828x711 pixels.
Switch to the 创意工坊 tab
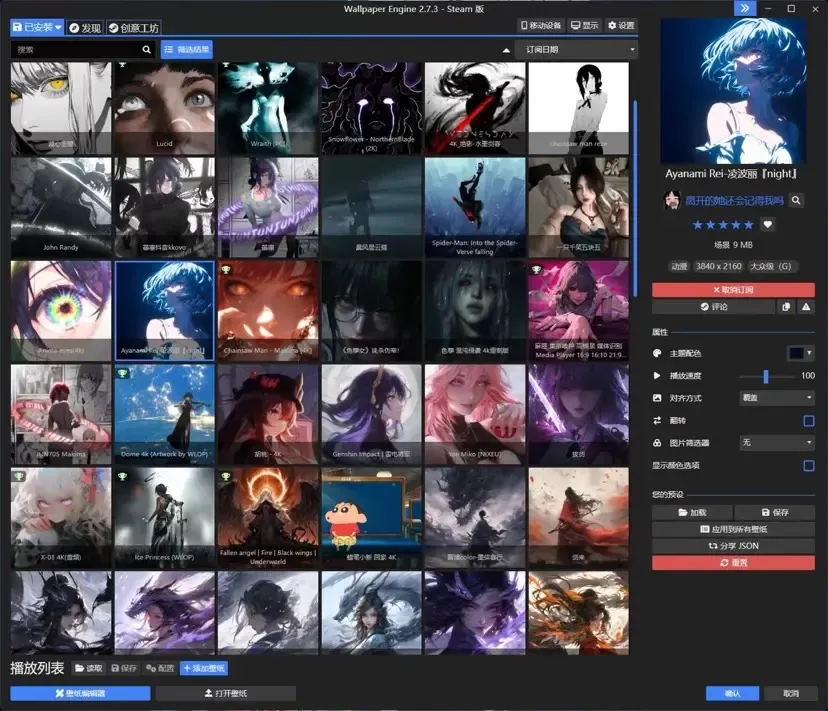click(x=134, y=28)
